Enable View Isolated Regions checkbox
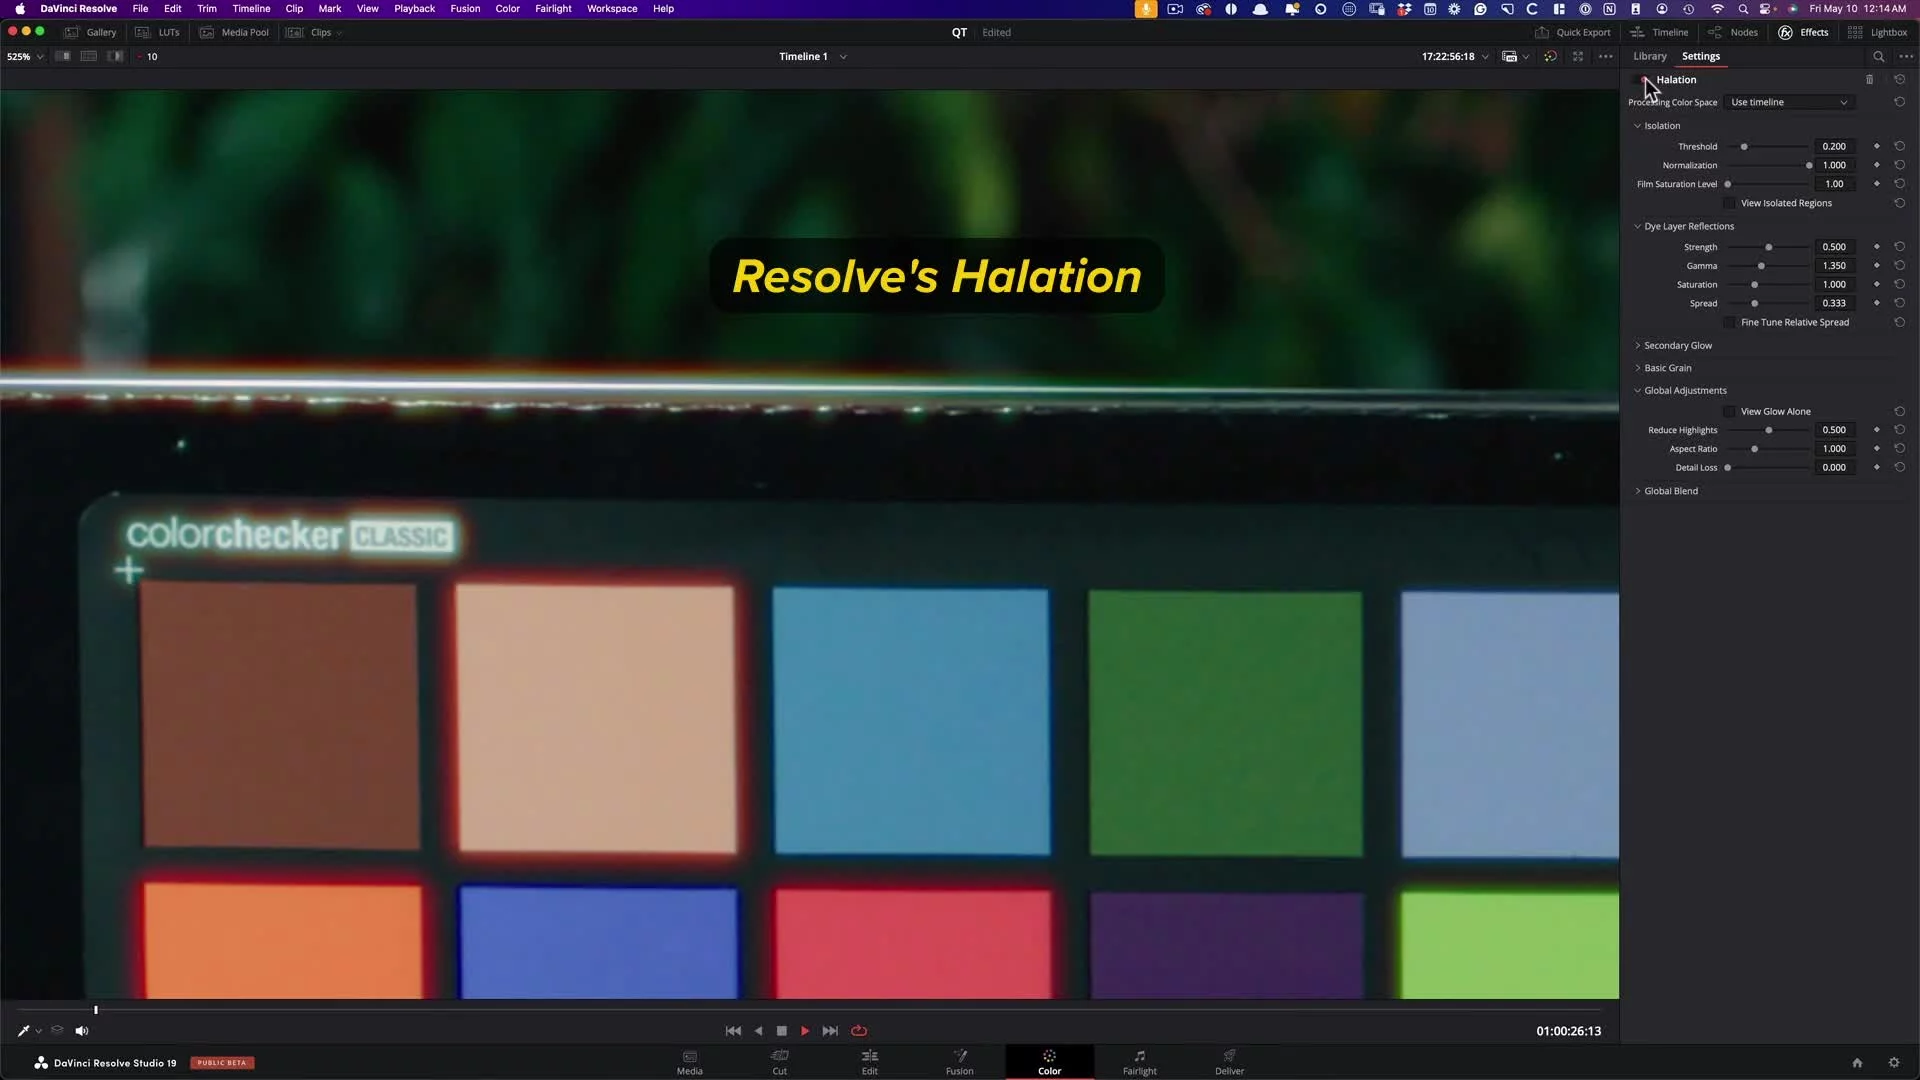This screenshot has height=1080, width=1920. click(1729, 203)
